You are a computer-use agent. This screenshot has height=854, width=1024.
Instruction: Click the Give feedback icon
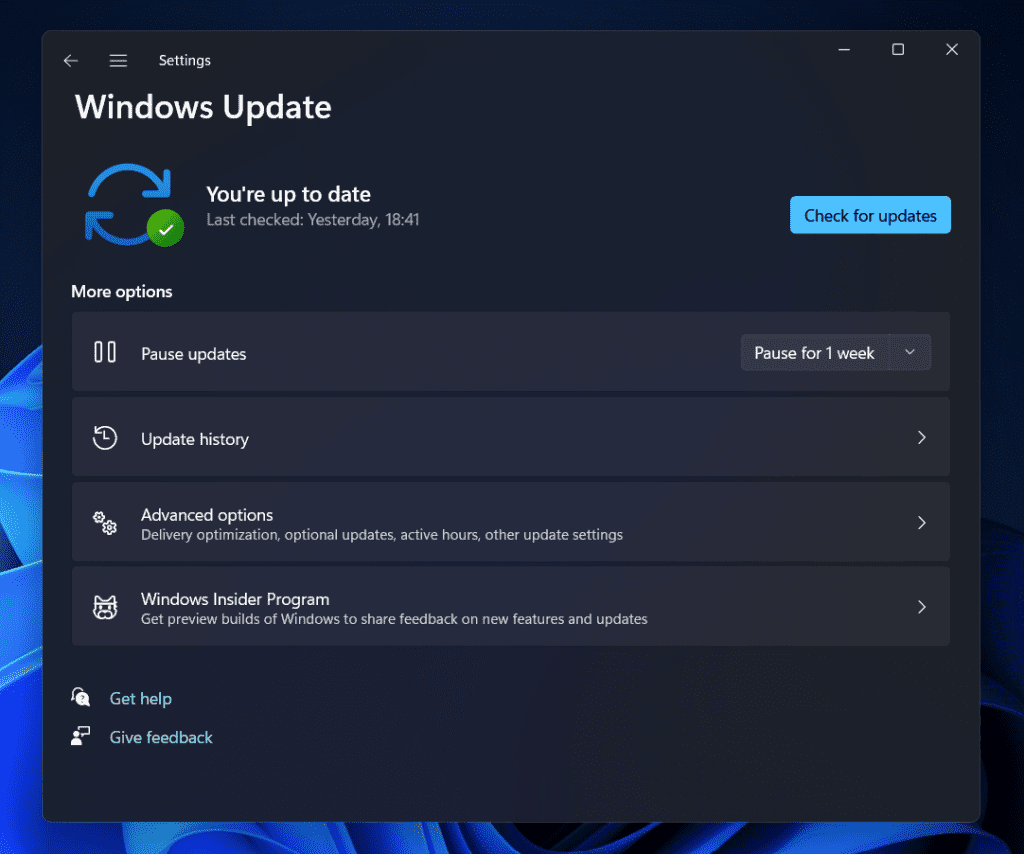pos(81,736)
